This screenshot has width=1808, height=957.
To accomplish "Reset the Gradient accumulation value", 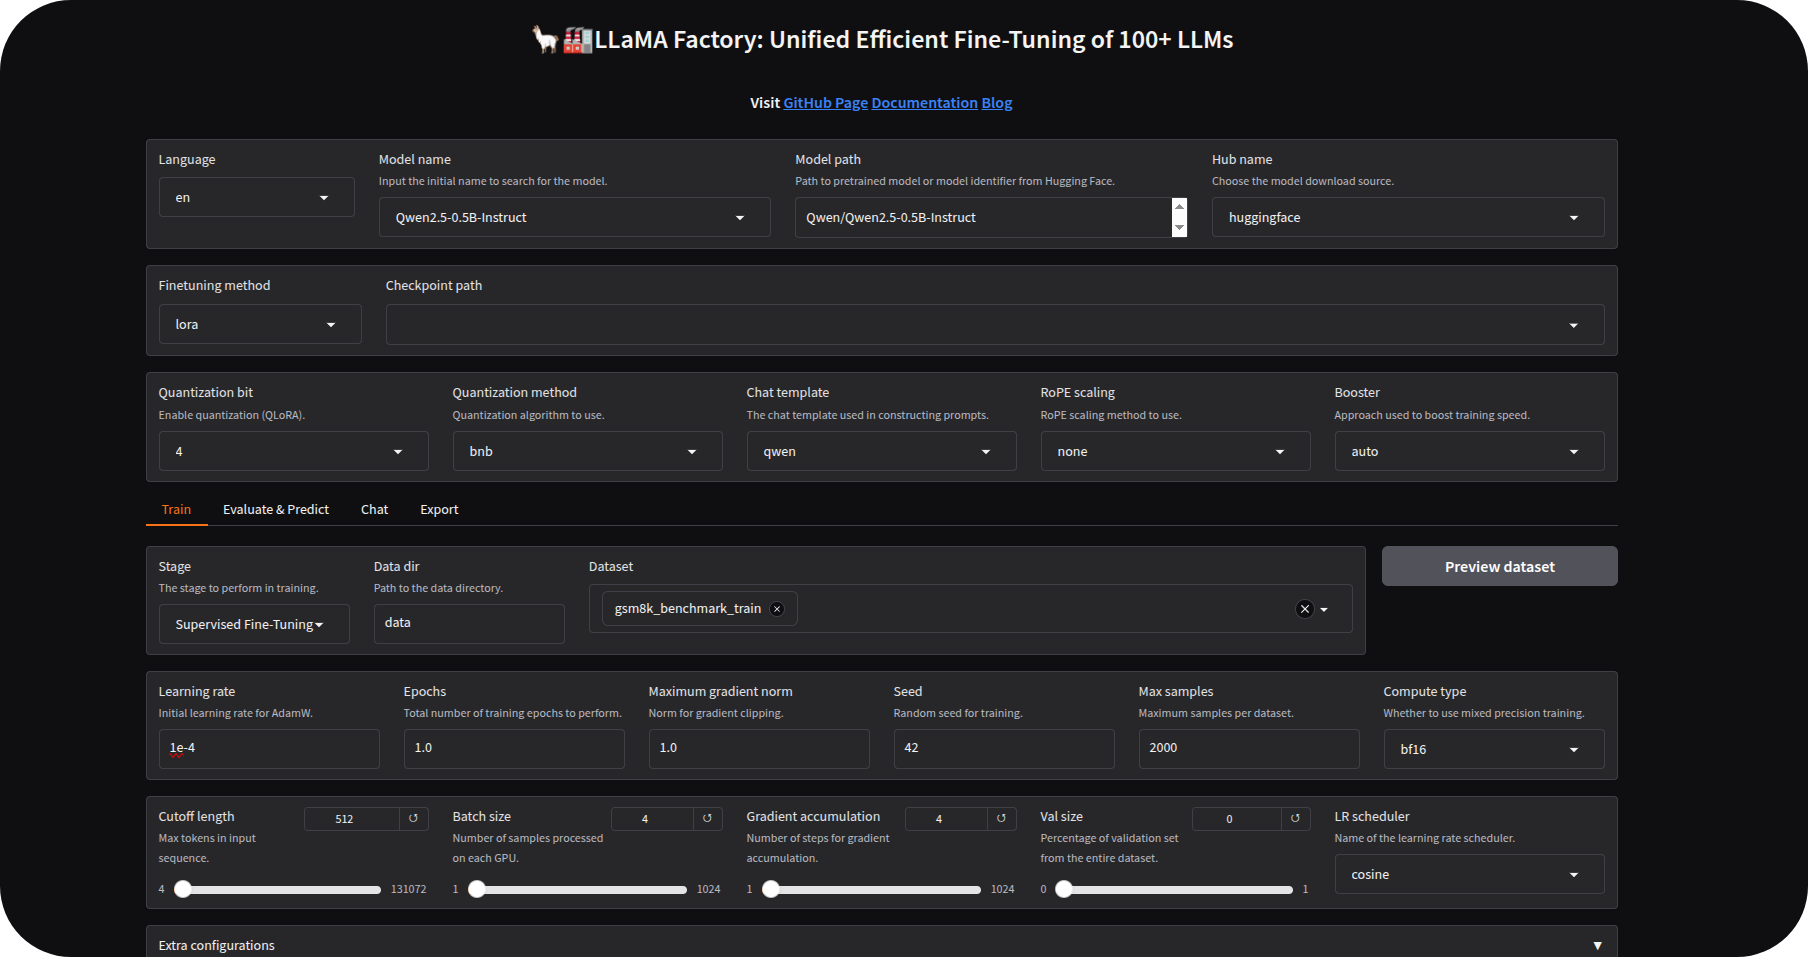I will [1002, 818].
